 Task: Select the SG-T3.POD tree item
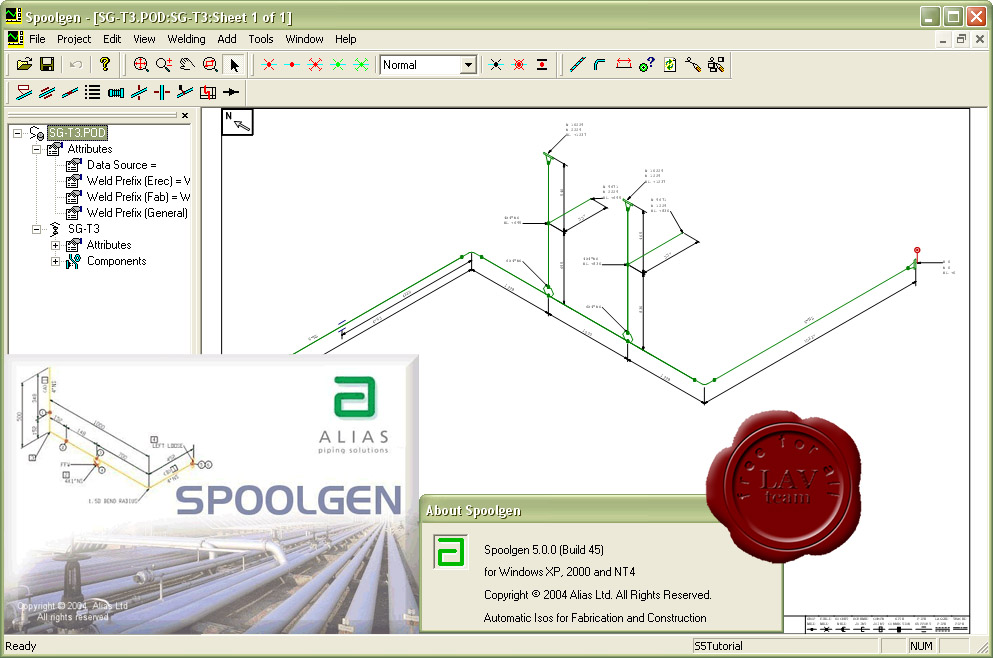pyautogui.click(x=77, y=133)
